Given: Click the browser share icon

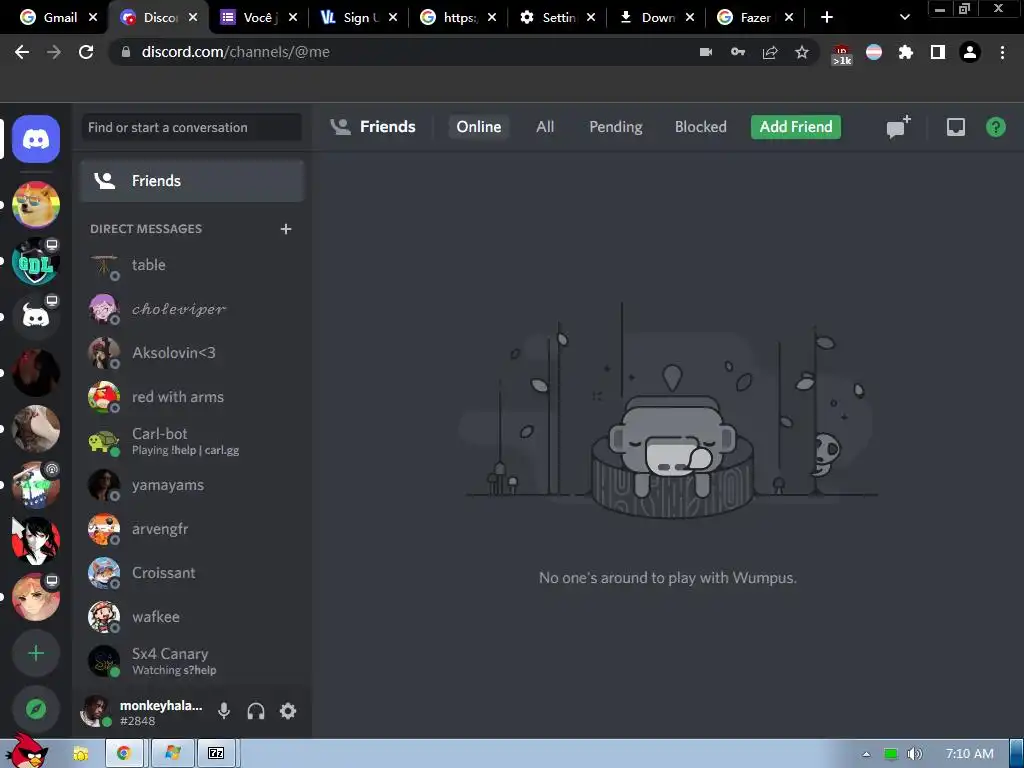Looking at the screenshot, I should pyautogui.click(x=770, y=52).
